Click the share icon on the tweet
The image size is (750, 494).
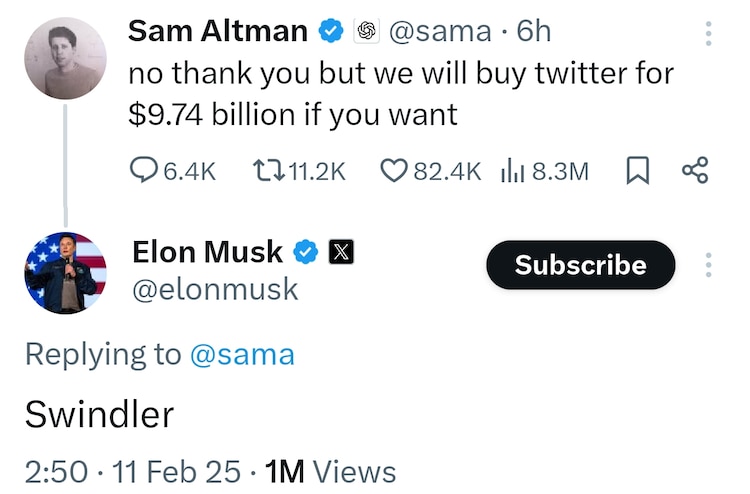[x=694, y=171]
